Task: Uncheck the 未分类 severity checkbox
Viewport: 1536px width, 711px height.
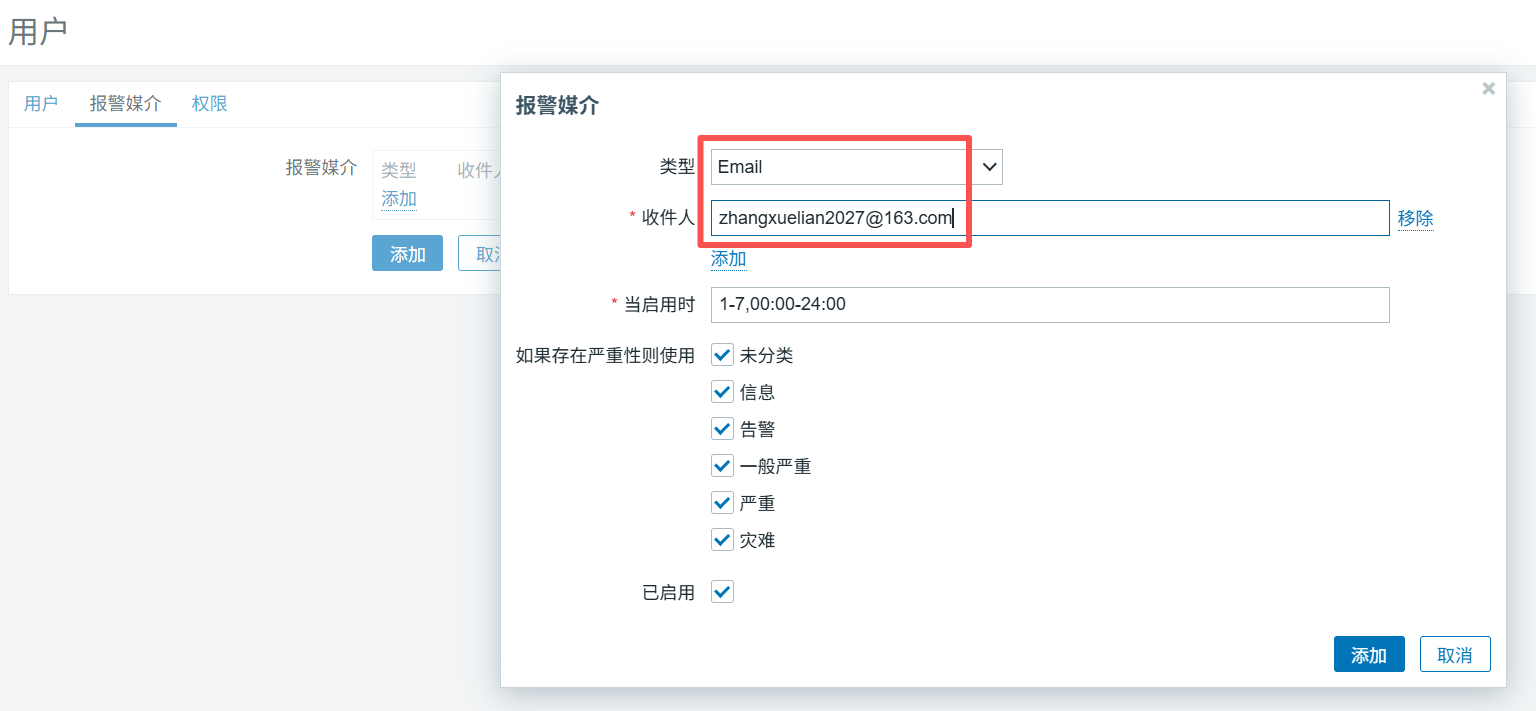Action: 722,355
